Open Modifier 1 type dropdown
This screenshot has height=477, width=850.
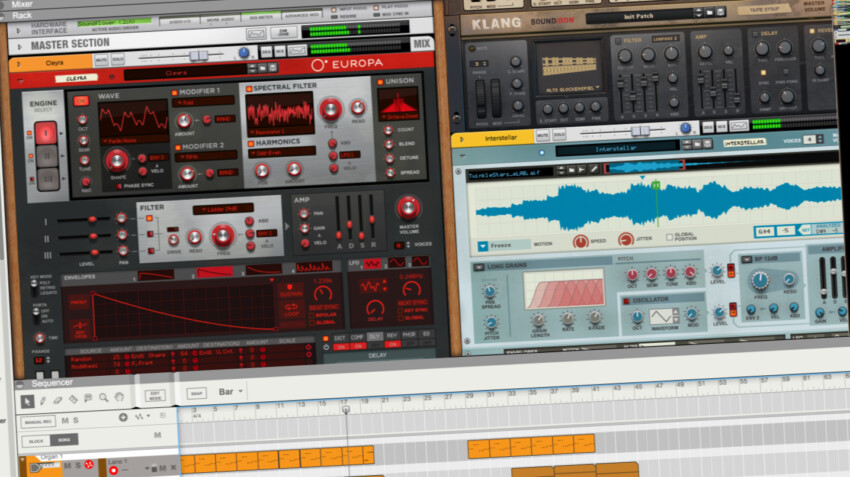click(203, 102)
